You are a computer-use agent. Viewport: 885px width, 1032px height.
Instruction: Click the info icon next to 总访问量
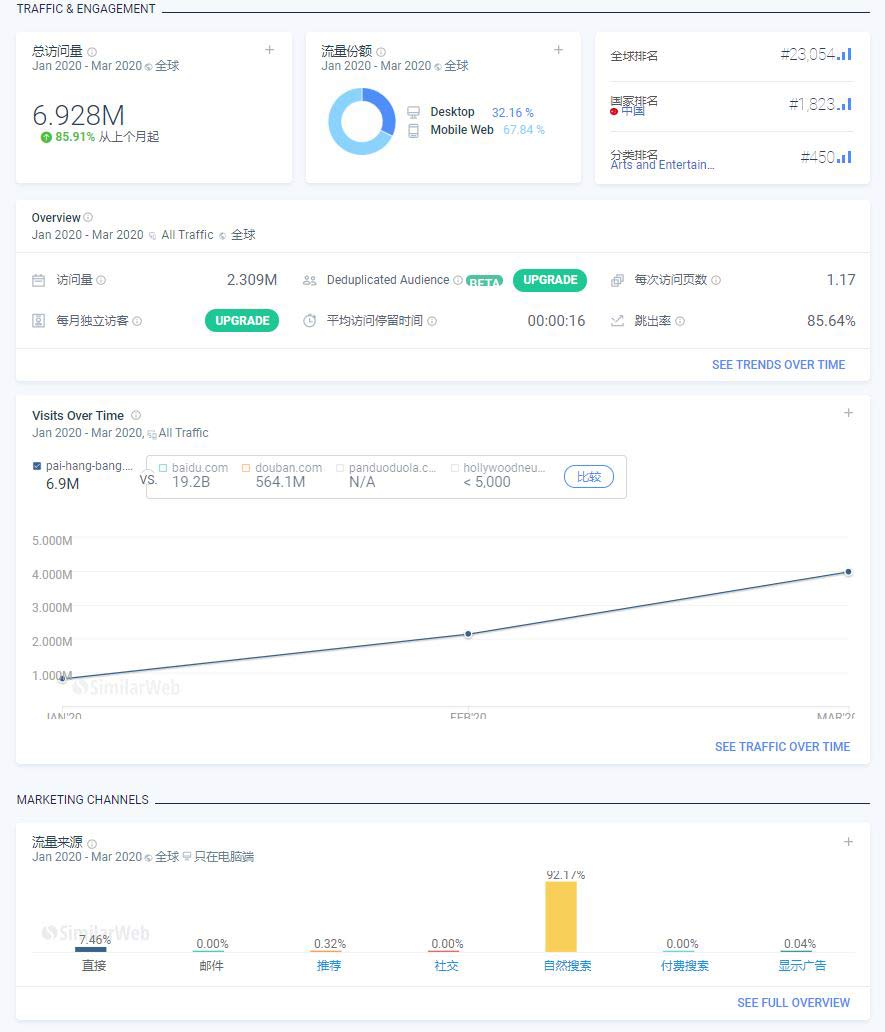pos(90,50)
